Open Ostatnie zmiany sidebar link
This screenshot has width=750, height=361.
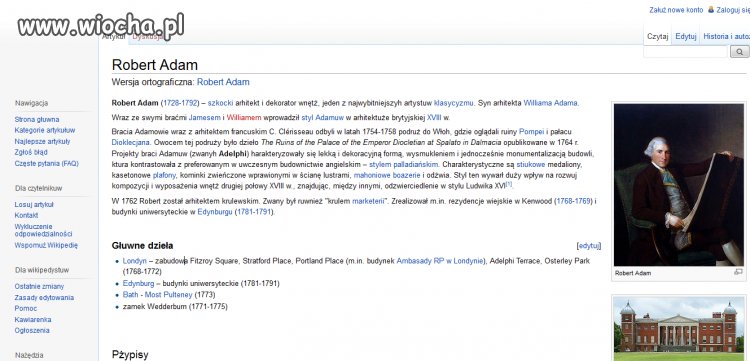click(x=39, y=286)
